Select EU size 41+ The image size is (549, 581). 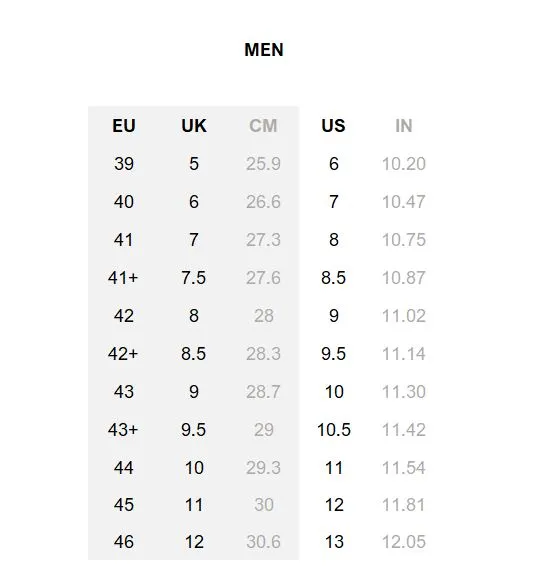click(x=123, y=278)
